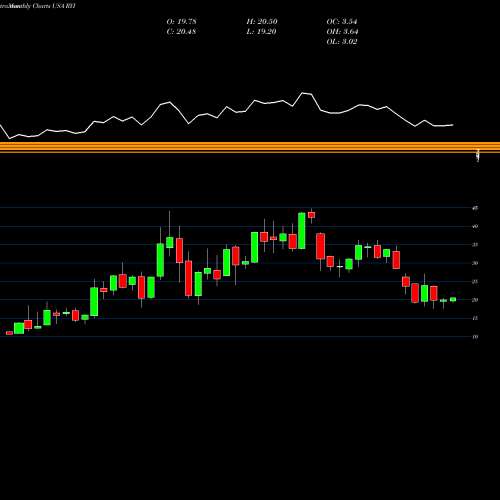Click the 30 price axis label
The width and height of the screenshot is (500, 500).
pos(475,263)
